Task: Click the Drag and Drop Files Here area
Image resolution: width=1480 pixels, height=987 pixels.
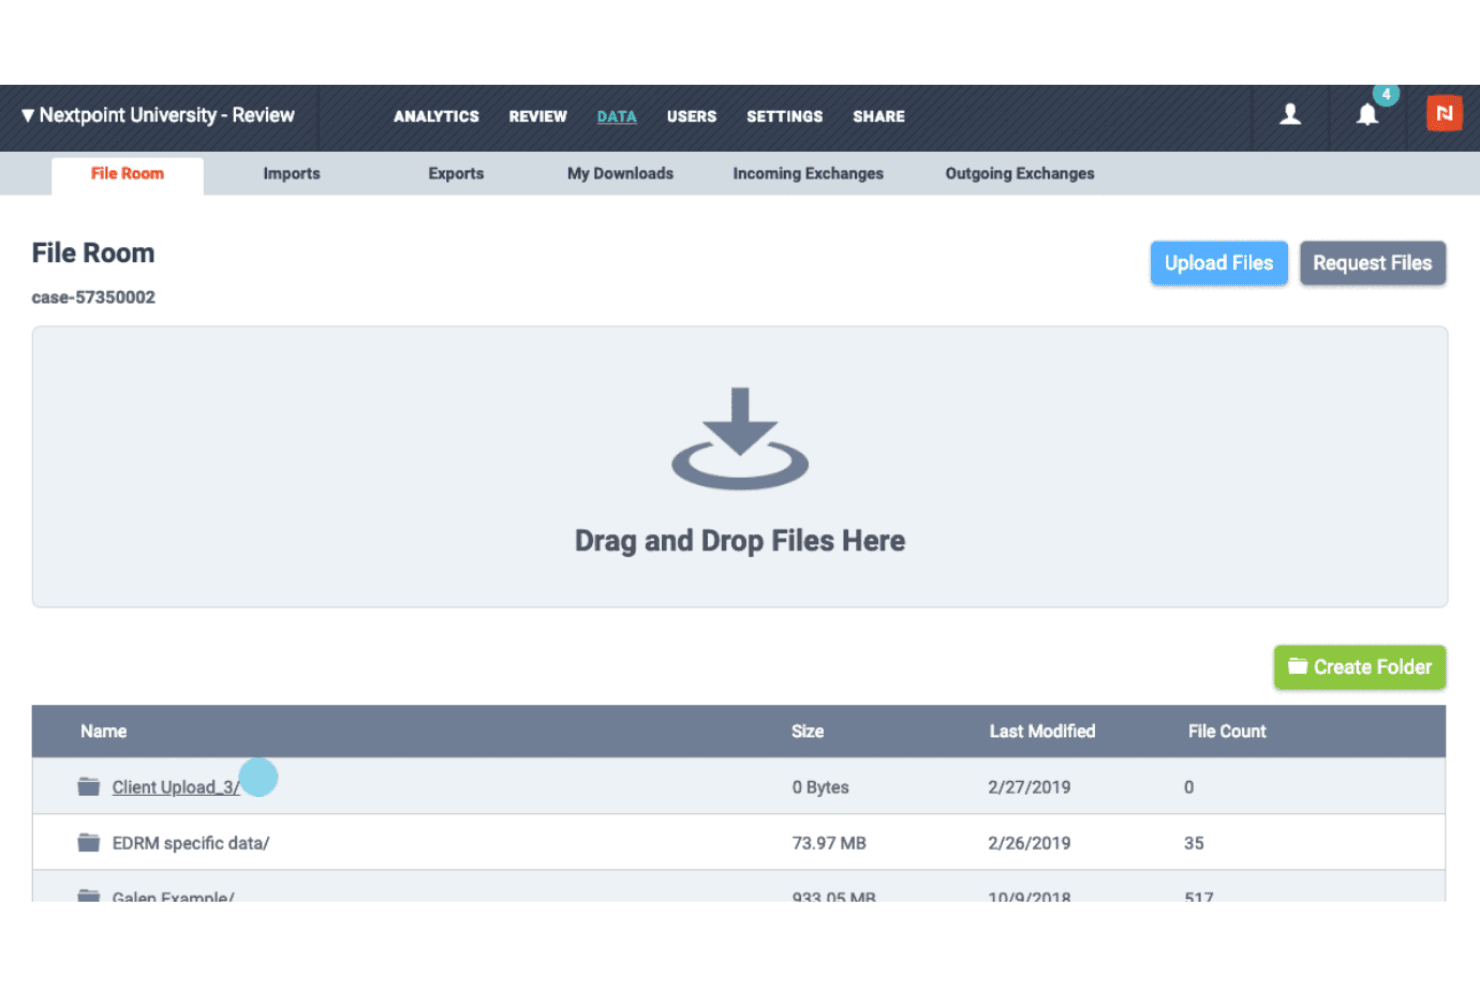Action: pos(740,467)
